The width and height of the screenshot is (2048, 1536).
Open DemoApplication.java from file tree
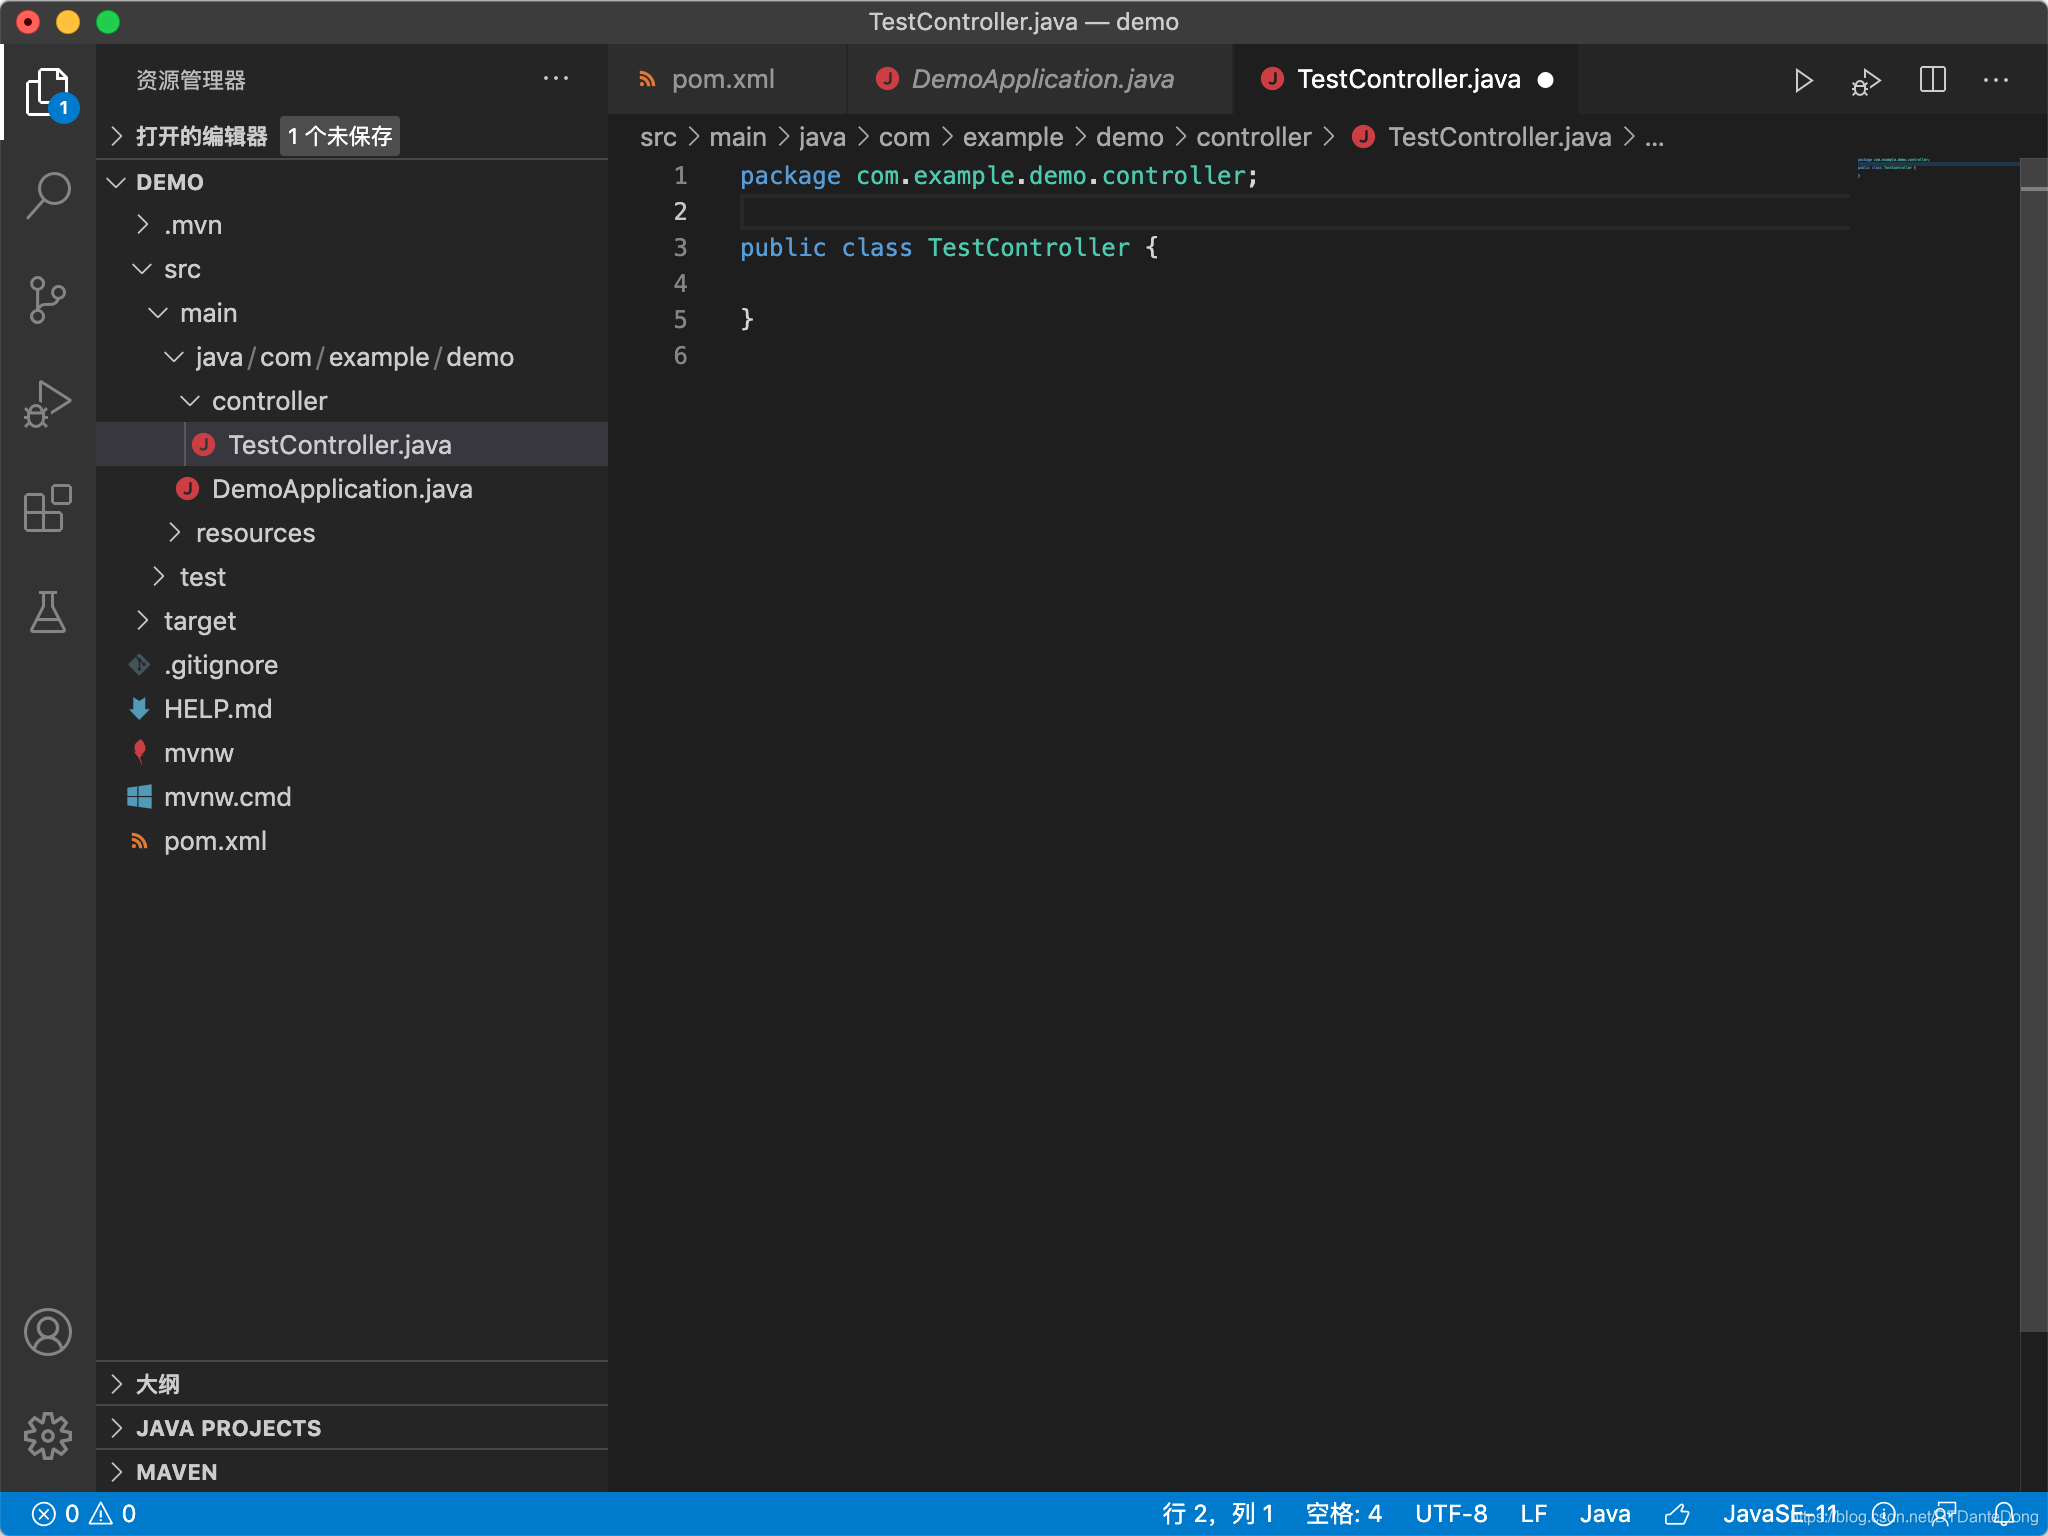pyautogui.click(x=352, y=489)
